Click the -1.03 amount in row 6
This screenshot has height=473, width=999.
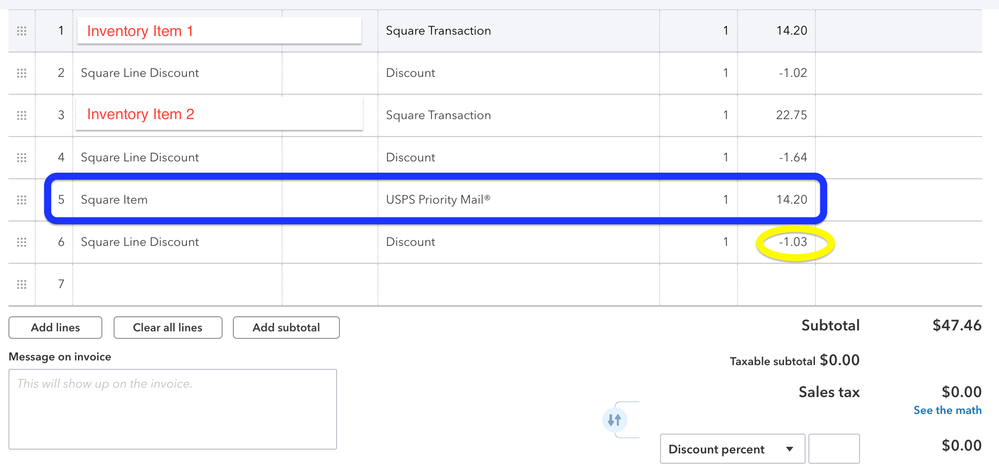tap(793, 242)
